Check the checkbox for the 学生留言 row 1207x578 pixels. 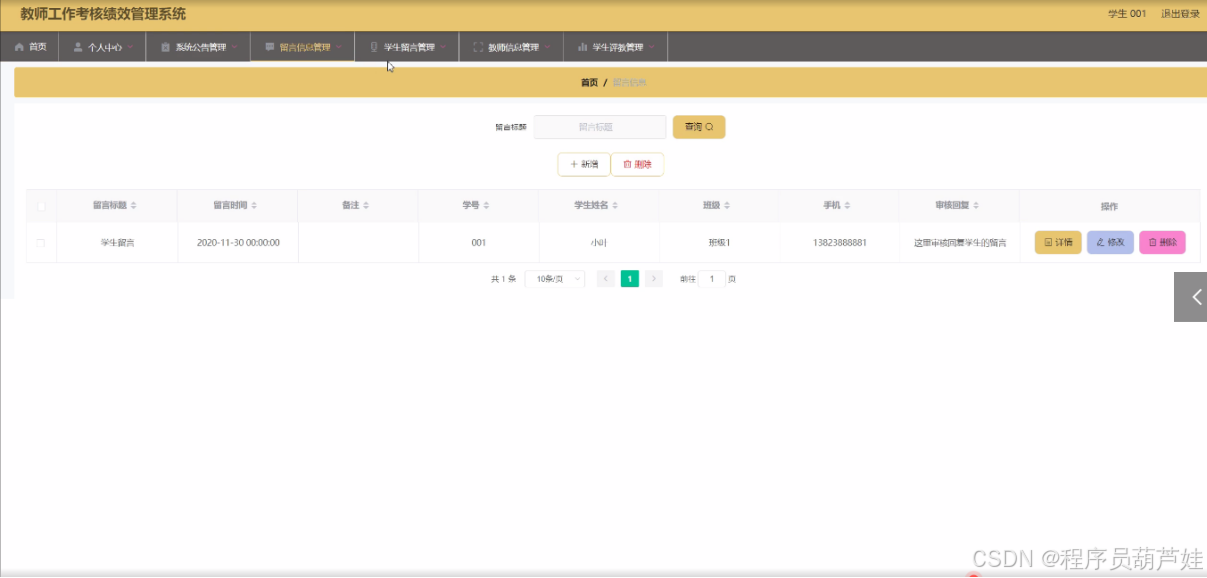pos(40,242)
